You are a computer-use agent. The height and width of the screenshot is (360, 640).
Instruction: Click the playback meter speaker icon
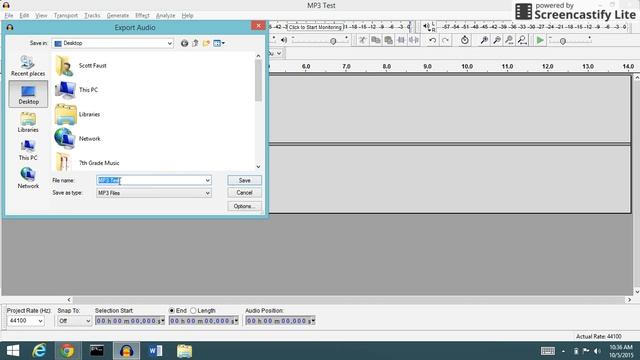coord(426,27)
